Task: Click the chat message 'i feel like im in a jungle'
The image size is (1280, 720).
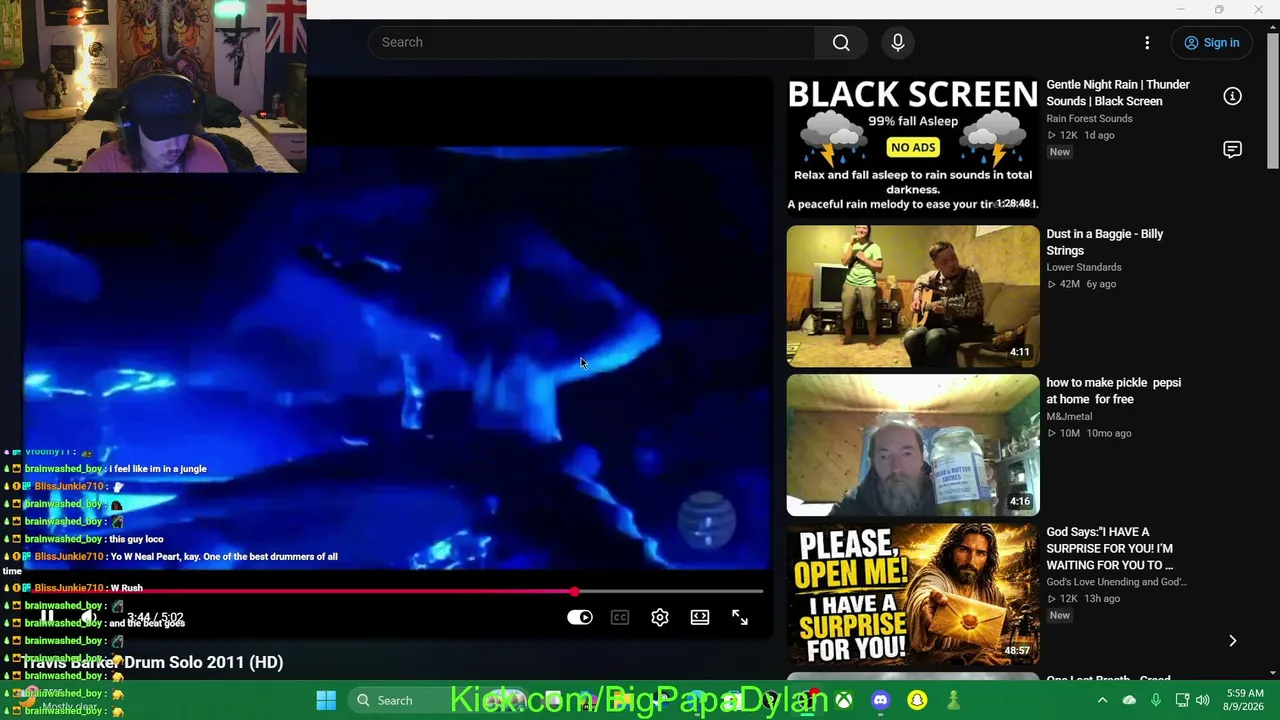Action: click(x=158, y=469)
